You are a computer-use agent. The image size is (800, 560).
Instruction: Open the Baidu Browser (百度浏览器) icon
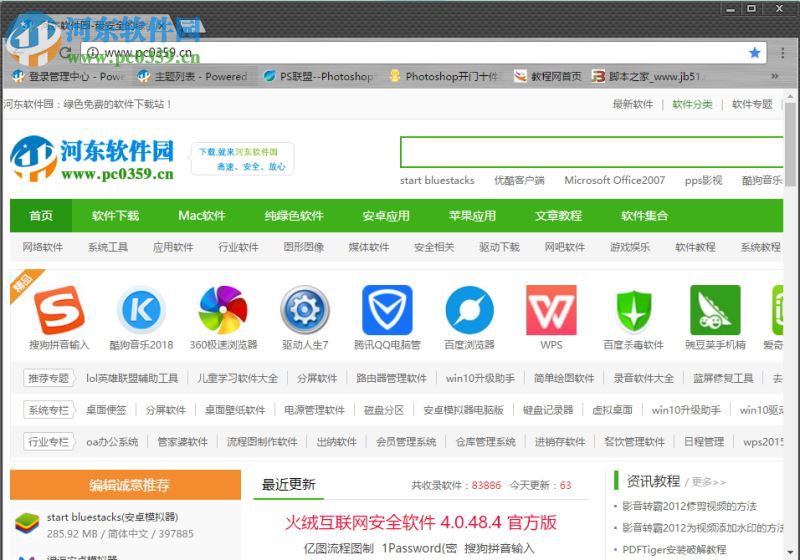tap(469, 310)
